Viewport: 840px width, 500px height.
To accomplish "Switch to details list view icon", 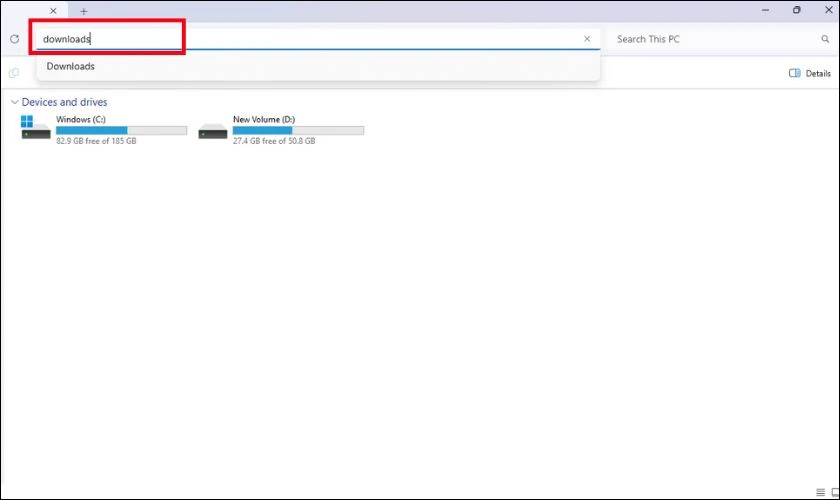I will click(x=820, y=492).
